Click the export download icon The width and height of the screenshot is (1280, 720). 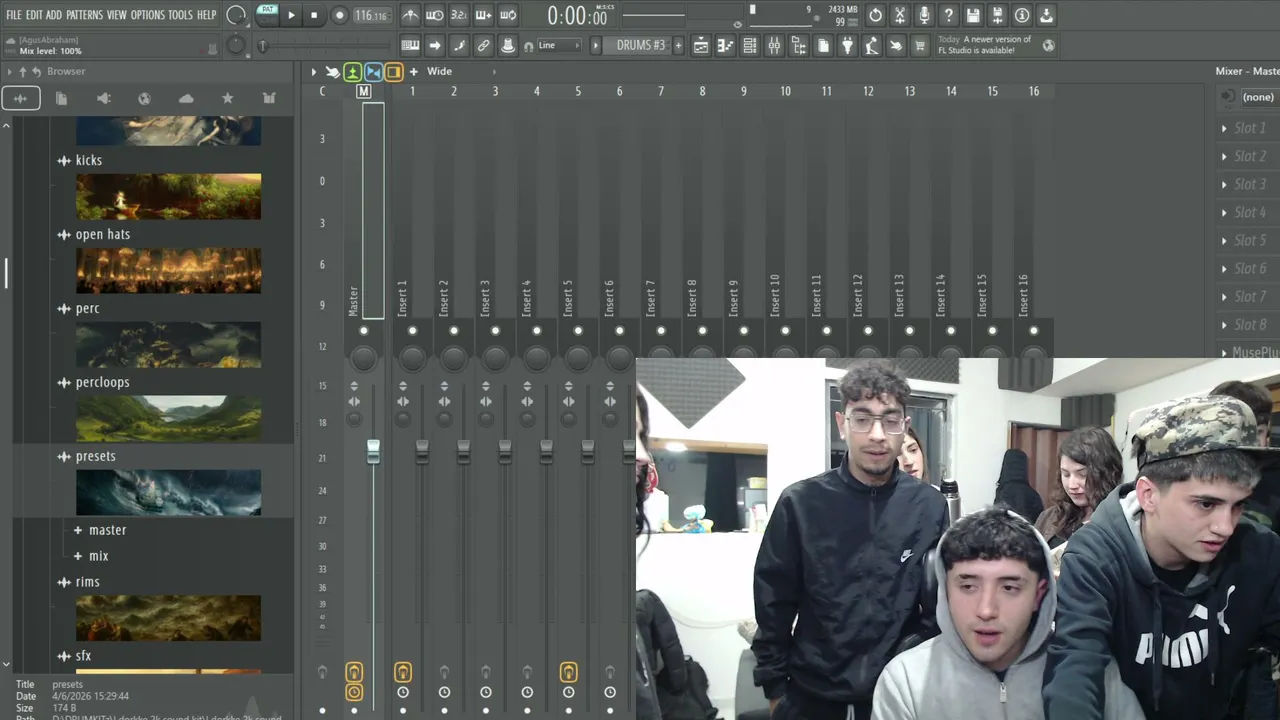(x=1046, y=15)
